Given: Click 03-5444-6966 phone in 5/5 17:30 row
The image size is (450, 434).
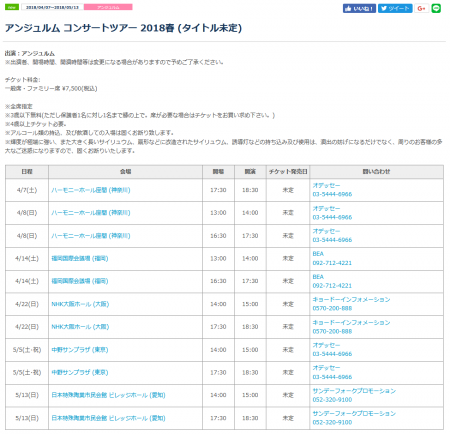Looking at the screenshot, I should click(x=332, y=377).
